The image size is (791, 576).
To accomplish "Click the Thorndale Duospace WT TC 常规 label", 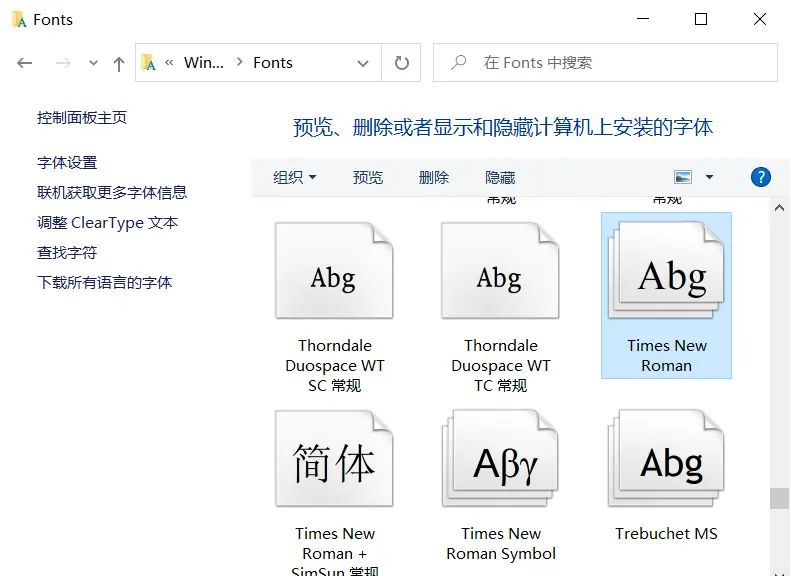I will (501, 365).
